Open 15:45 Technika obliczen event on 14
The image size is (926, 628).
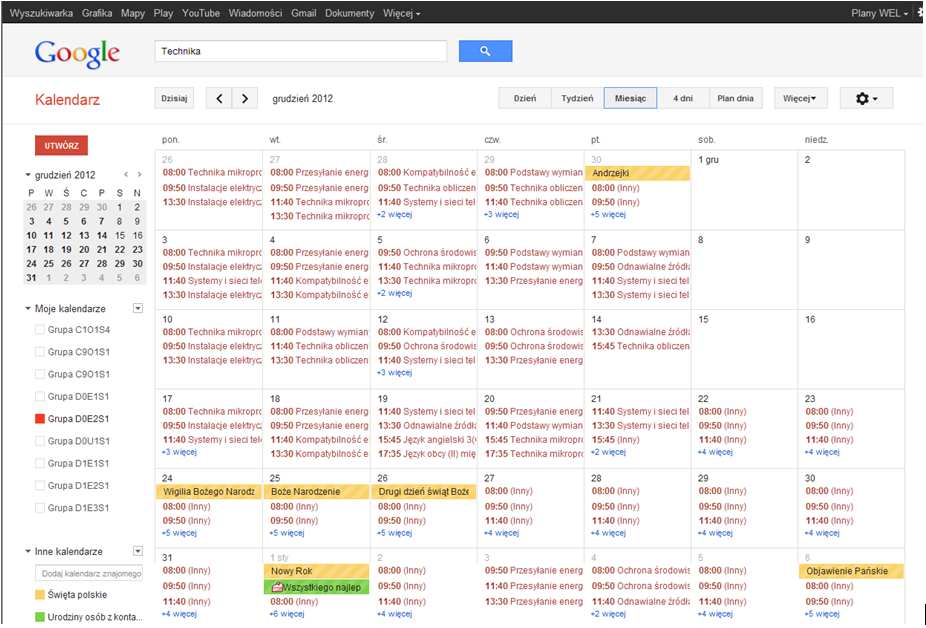tap(640, 346)
